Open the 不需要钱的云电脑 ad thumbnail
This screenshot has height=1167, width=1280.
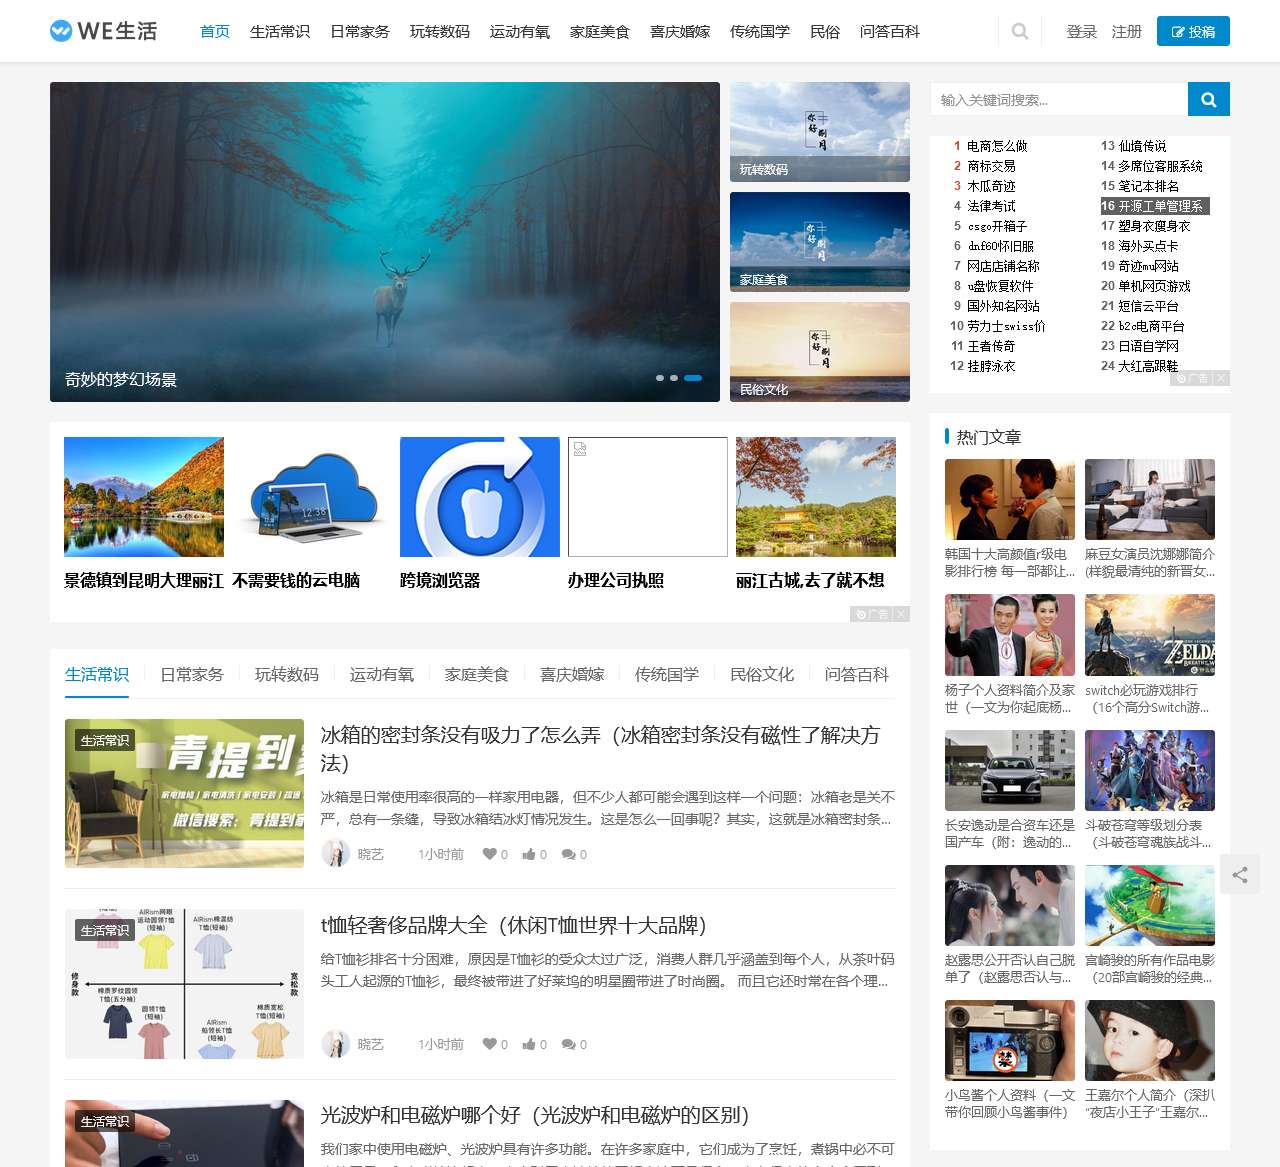312,497
